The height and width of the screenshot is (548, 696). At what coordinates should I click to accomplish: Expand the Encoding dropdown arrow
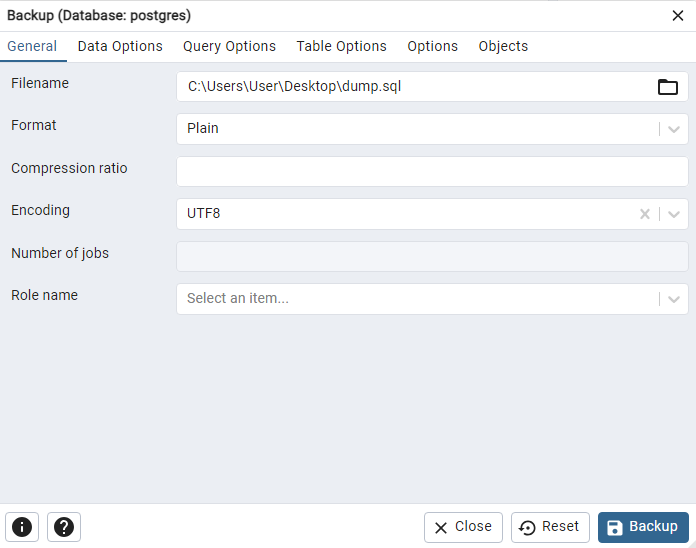pyautogui.click(x=675, y=214)
